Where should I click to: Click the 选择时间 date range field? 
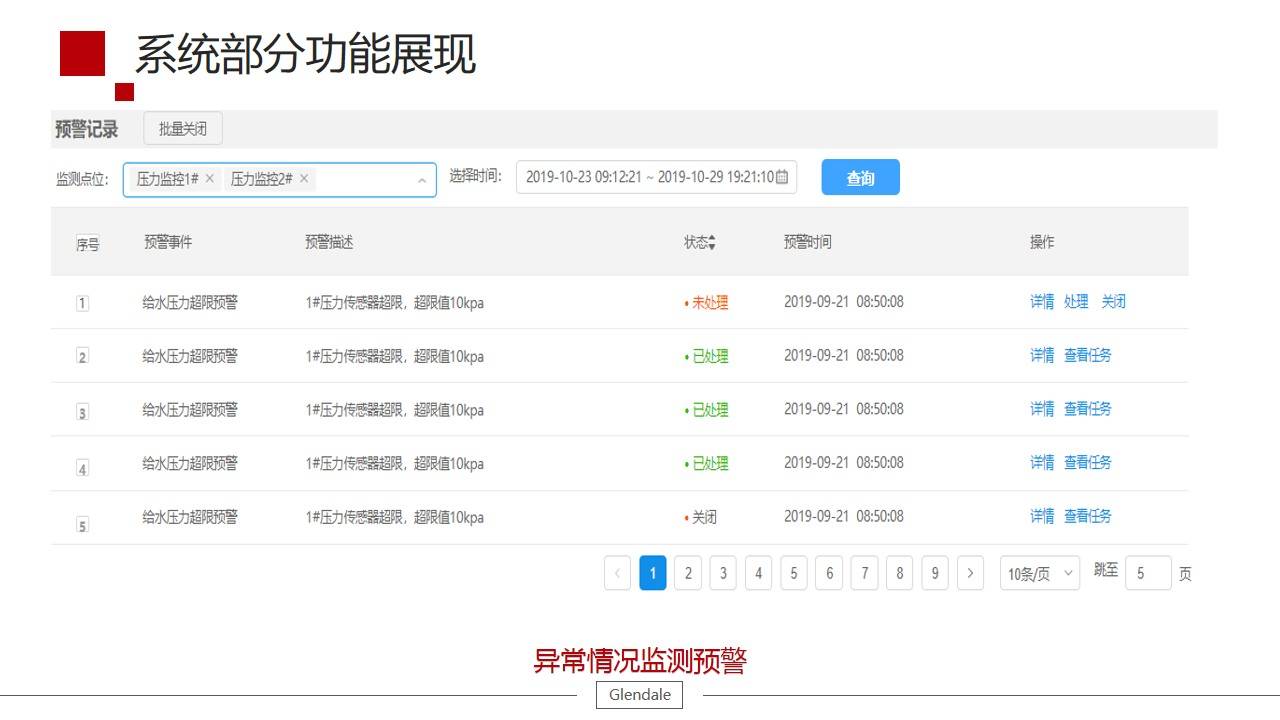point(657,177)
